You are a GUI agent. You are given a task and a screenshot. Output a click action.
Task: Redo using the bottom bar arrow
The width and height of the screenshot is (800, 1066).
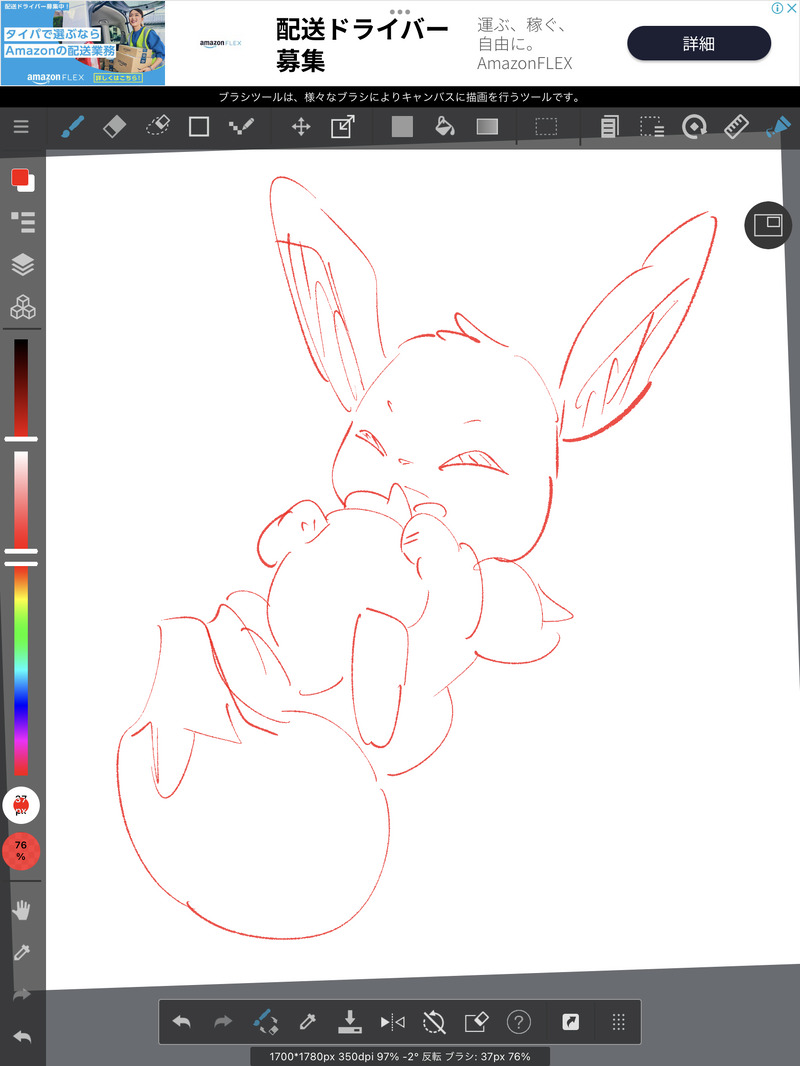[223, 1021]
